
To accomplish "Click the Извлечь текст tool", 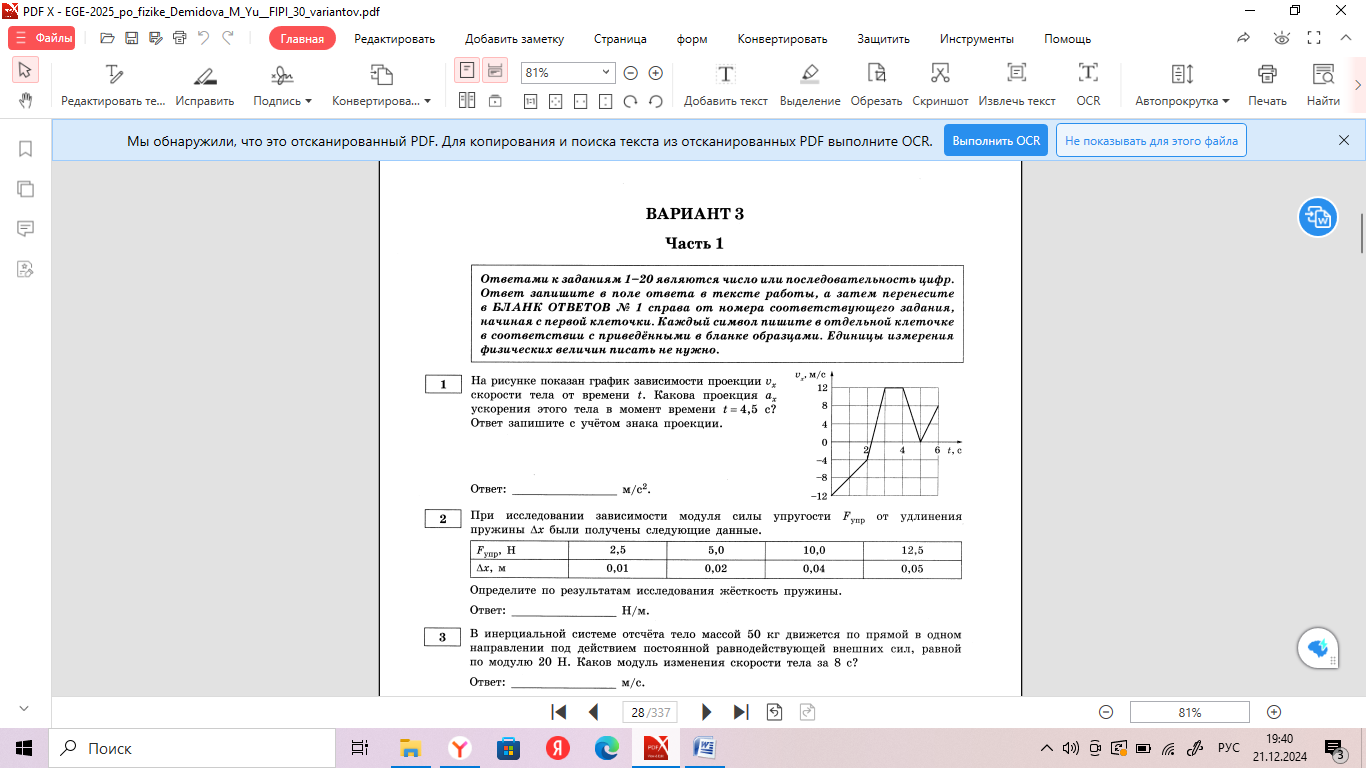I will [1017, 85].
